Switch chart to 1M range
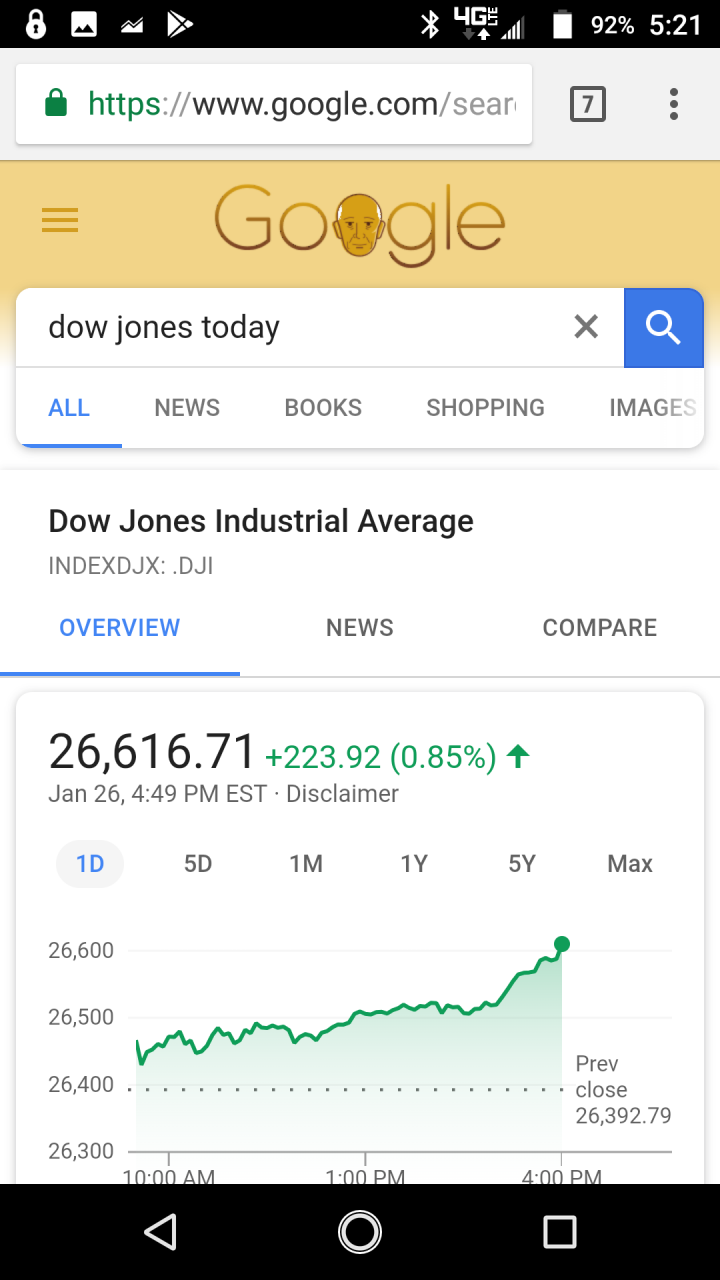Viewport: 720px width, 1280px height. 306,864
